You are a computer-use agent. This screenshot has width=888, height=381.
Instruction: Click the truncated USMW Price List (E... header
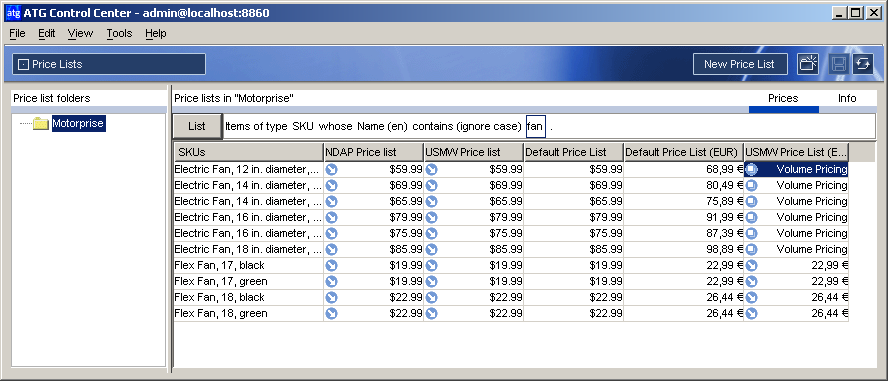pyautogui.click(x=796, y=152)
